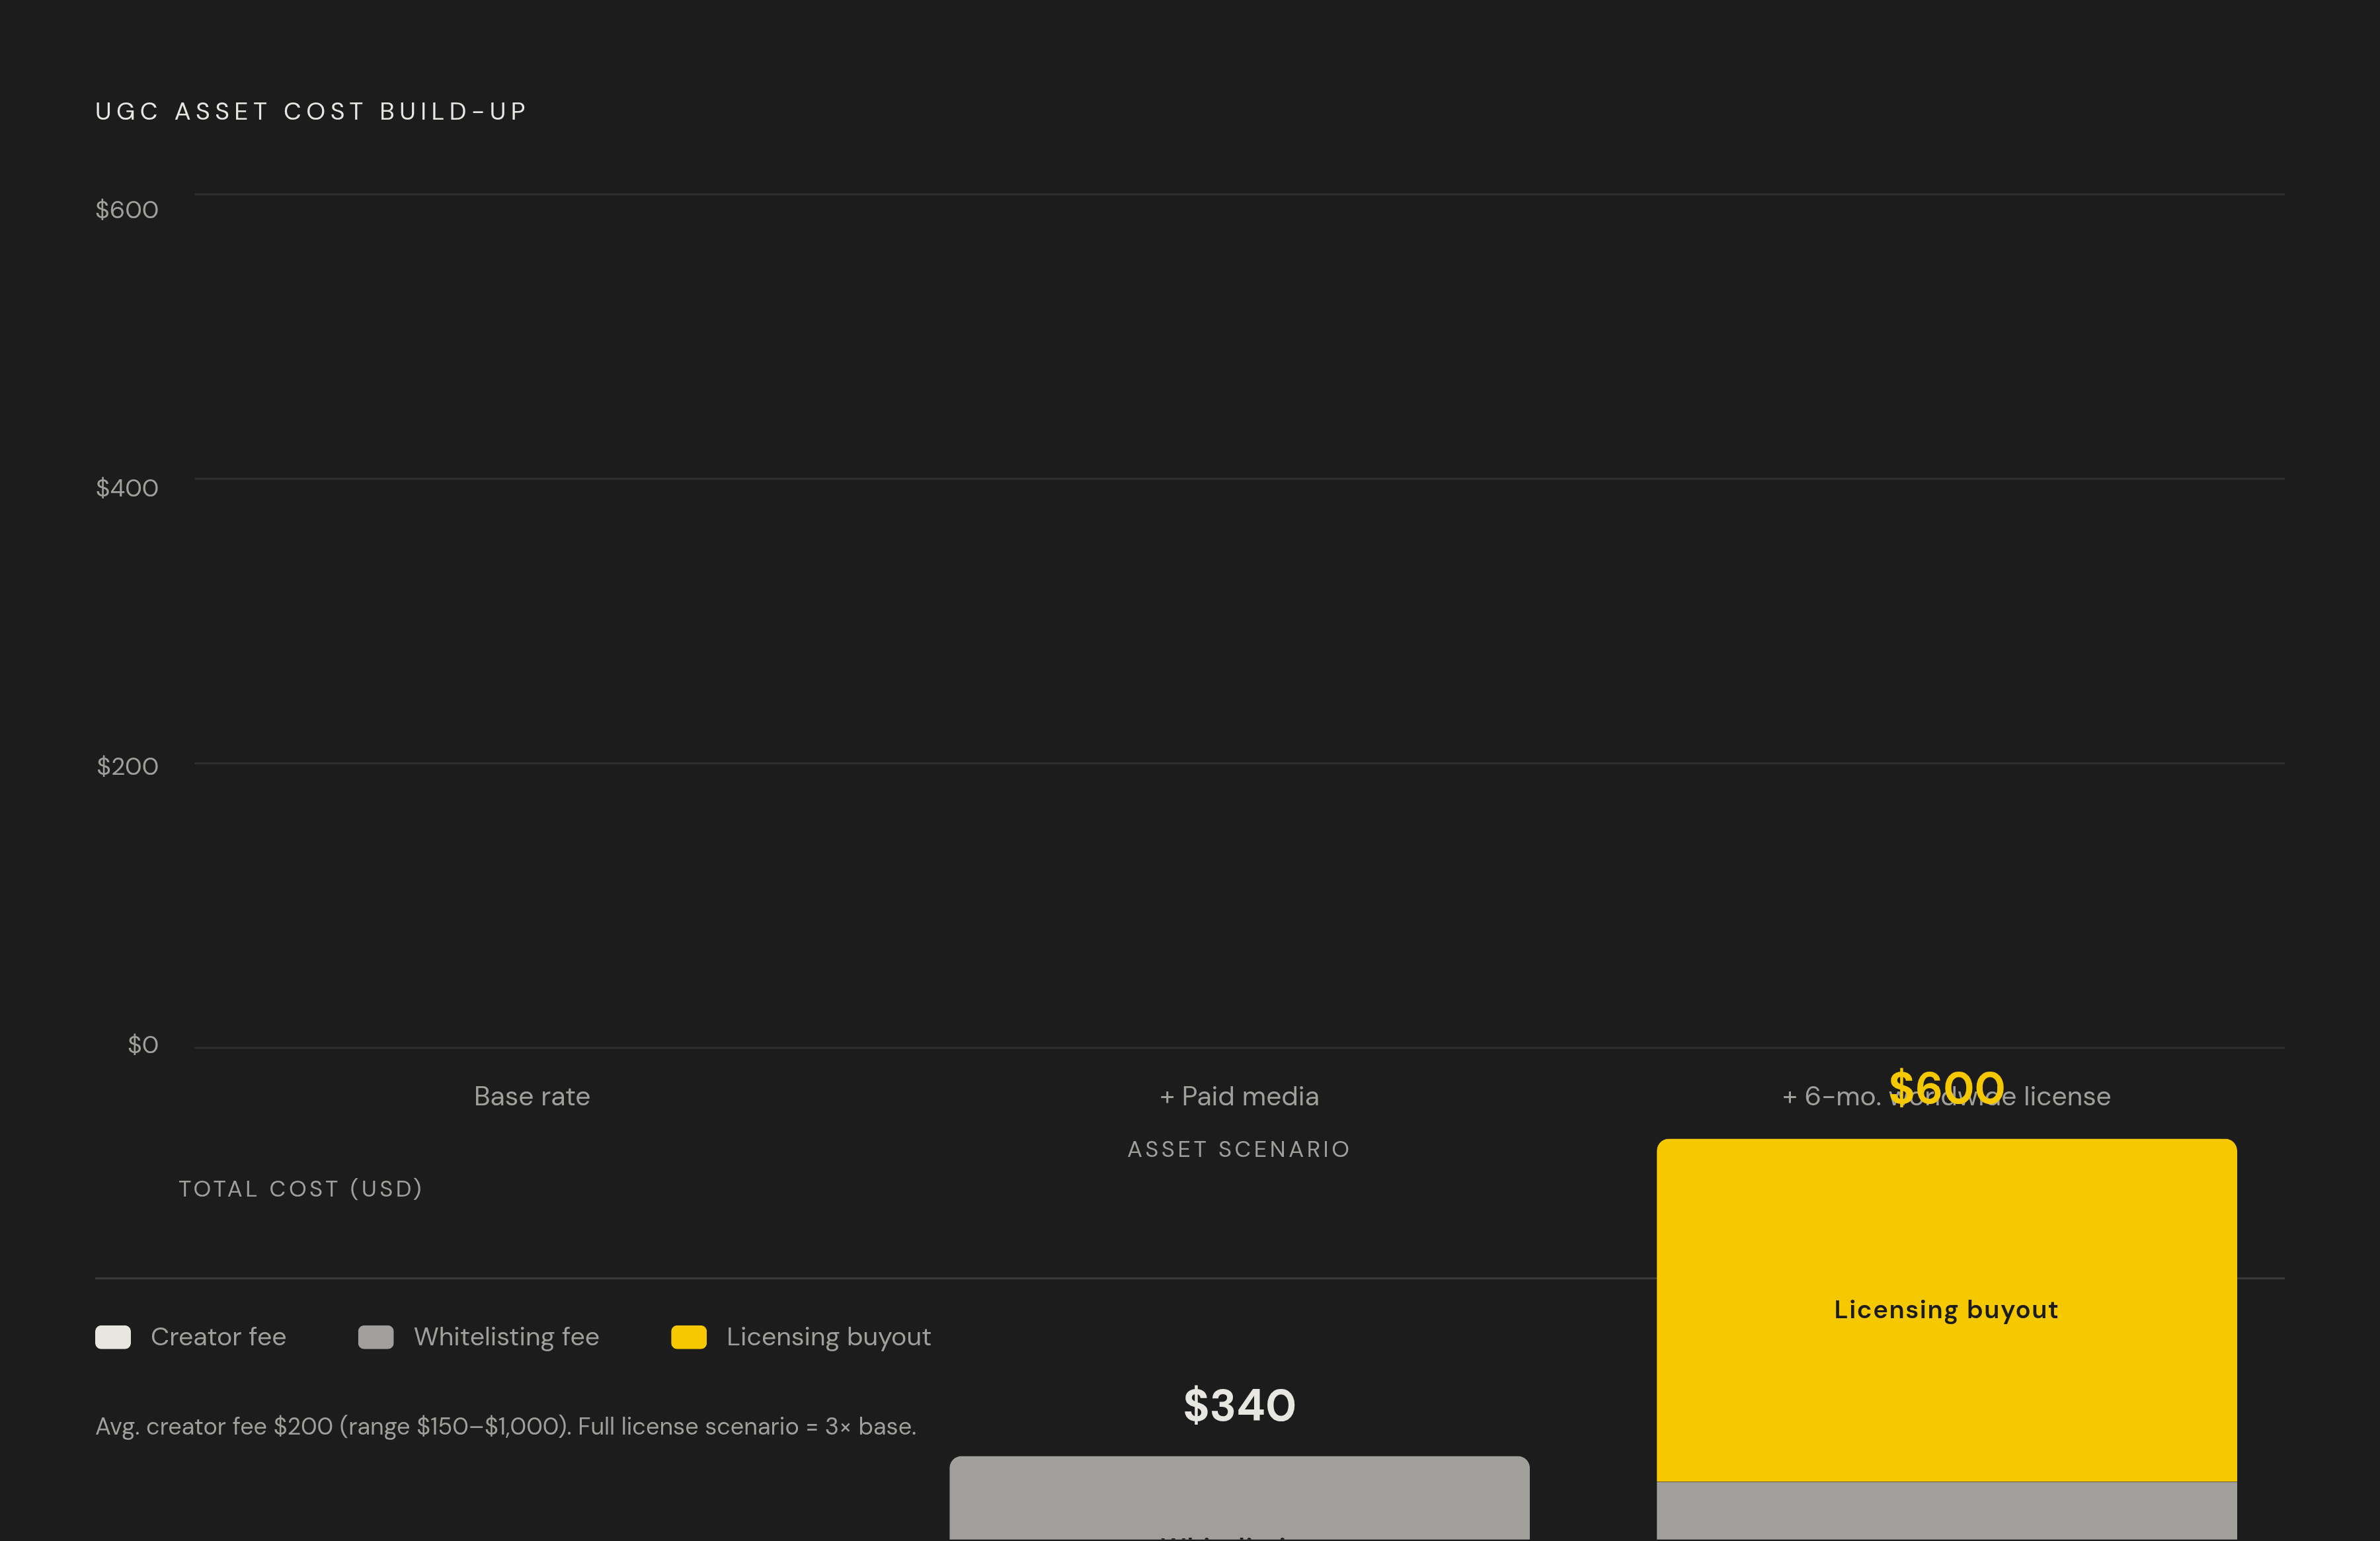Click the ASSET SCENARIO axis title
Viewport: 2380px width, 1541px height.
pyautogui.click(x=1239, y=1149)
